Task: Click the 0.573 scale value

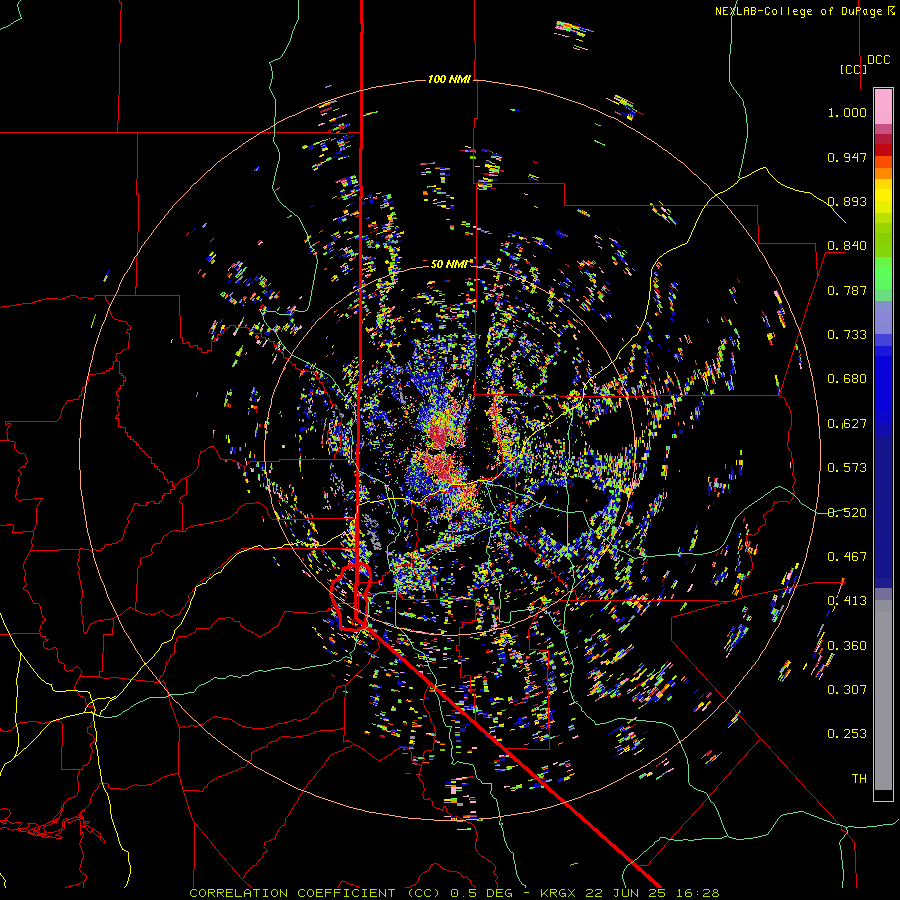Action: coord(847,468)
